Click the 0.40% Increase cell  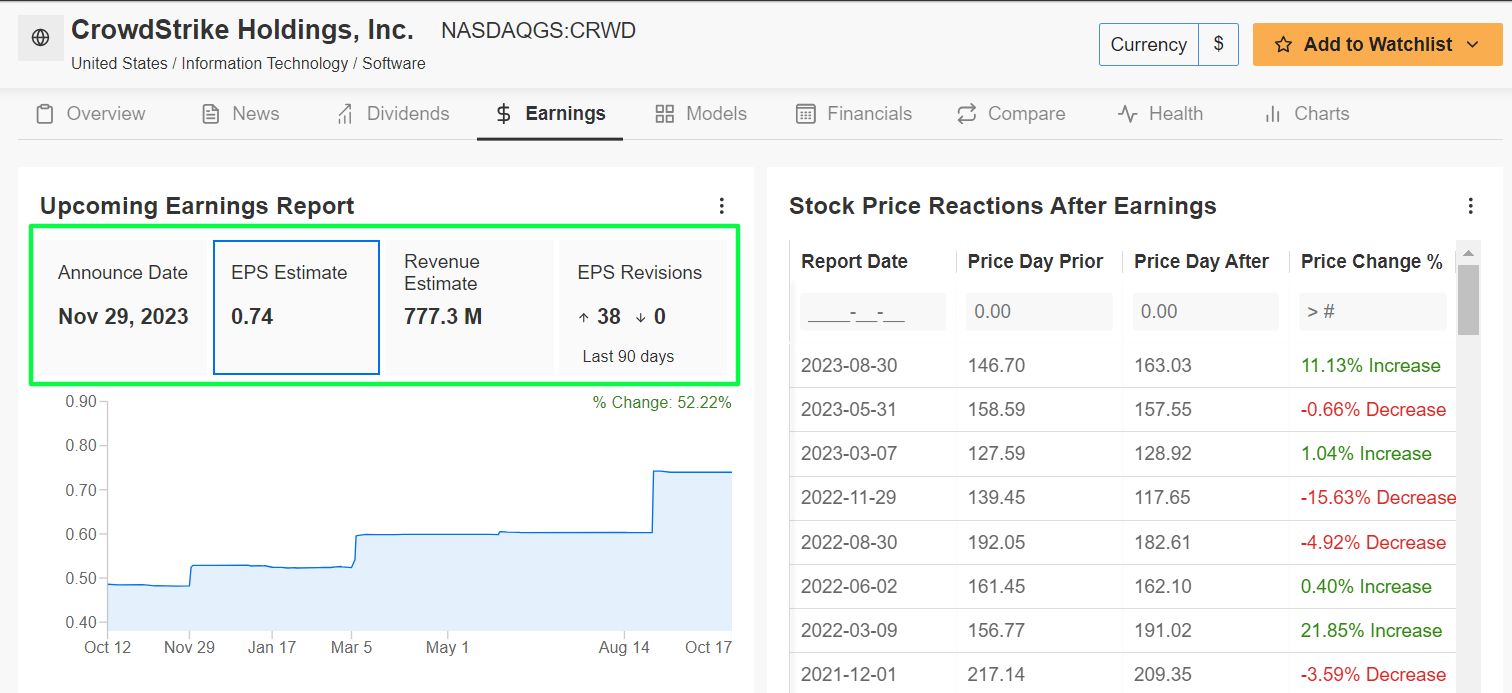[1366, 587]
